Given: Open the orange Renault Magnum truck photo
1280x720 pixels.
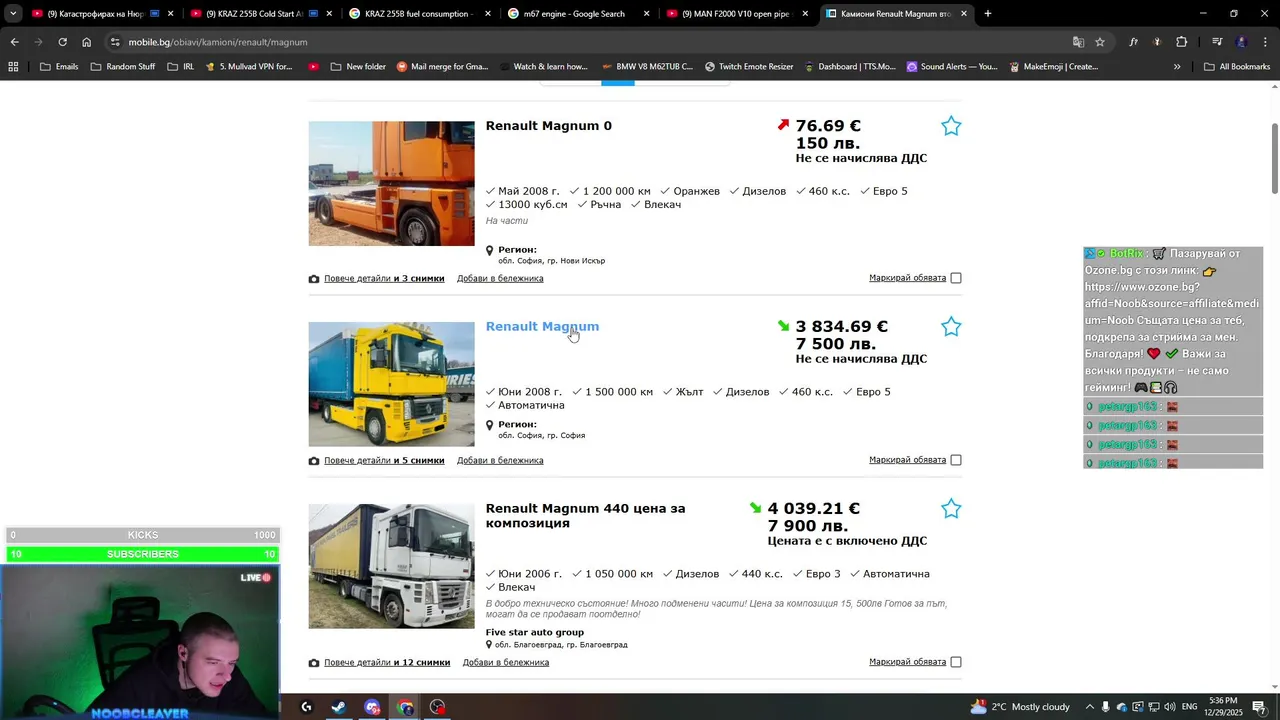Looking at the screenshot, I should (x=391, y=184).
